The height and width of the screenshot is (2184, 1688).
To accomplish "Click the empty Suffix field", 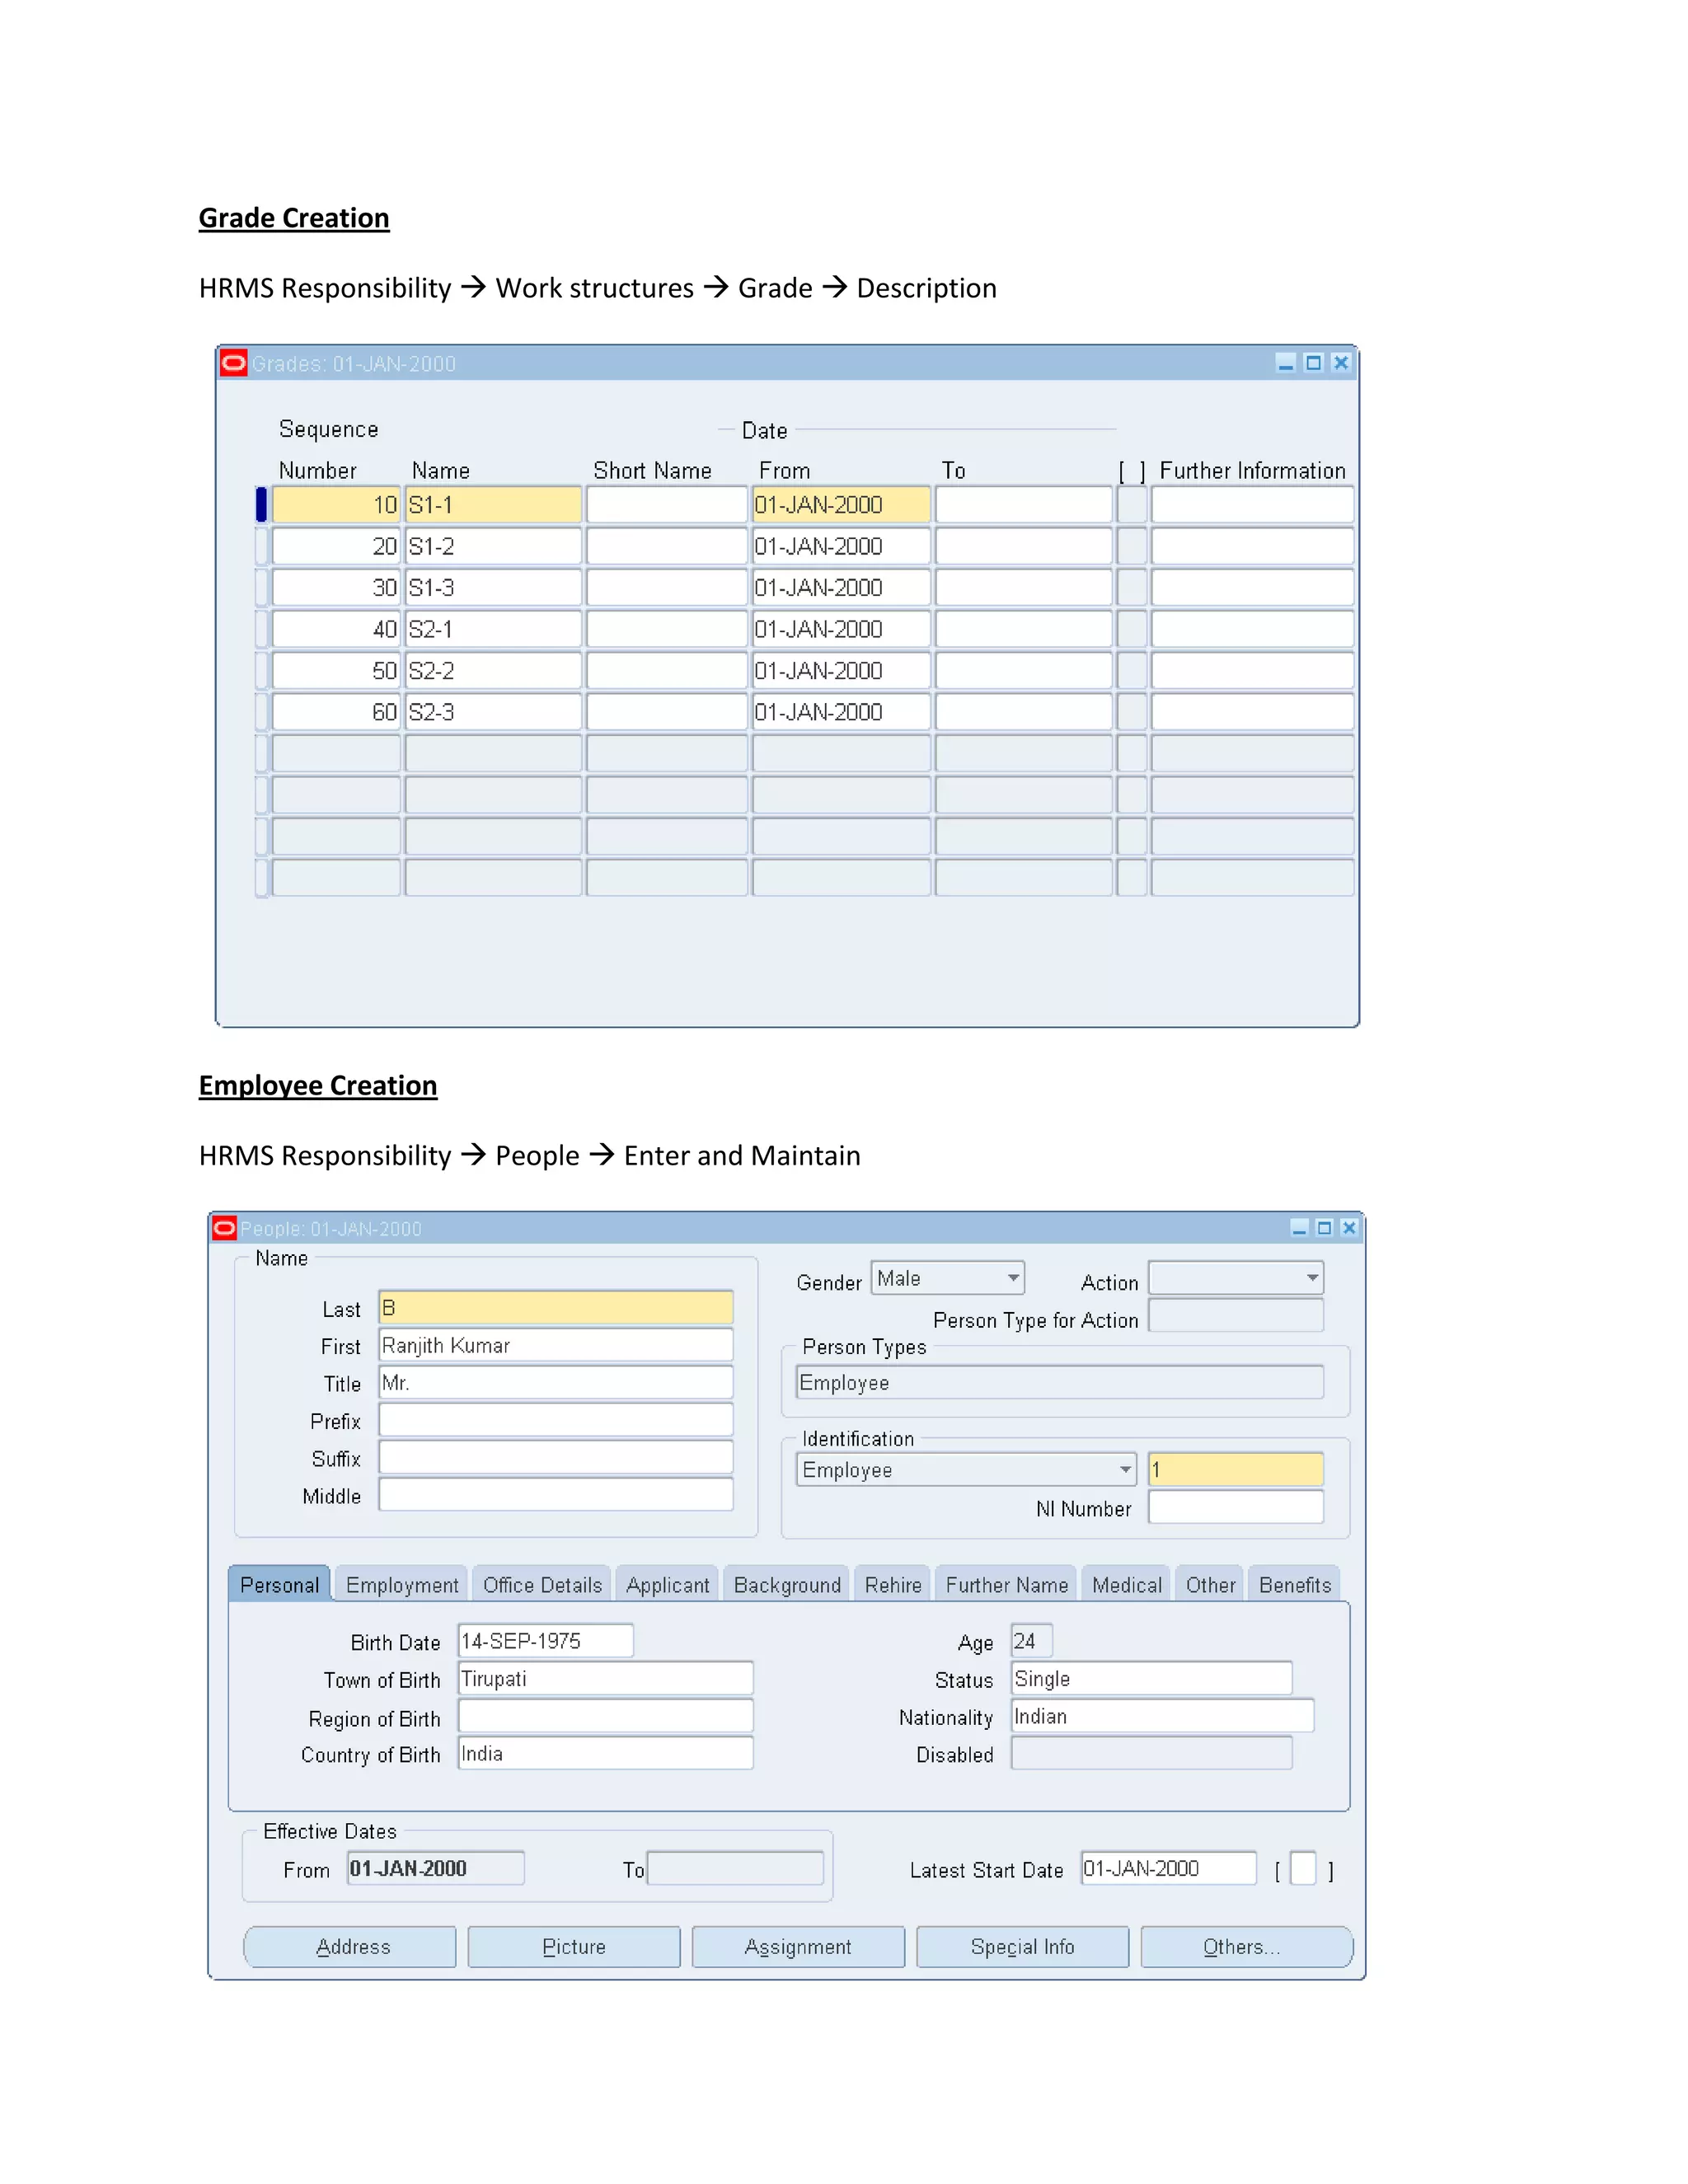I will (555, 1457).
